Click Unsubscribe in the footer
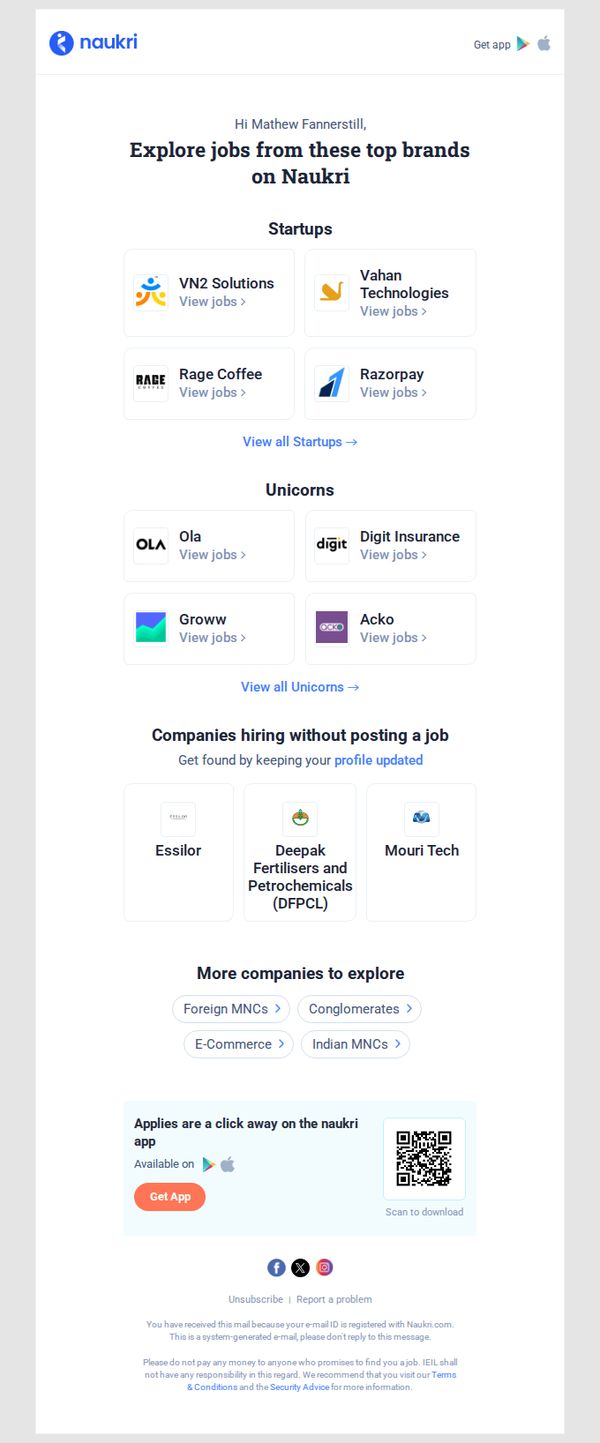 click(x=255, y=1299)
